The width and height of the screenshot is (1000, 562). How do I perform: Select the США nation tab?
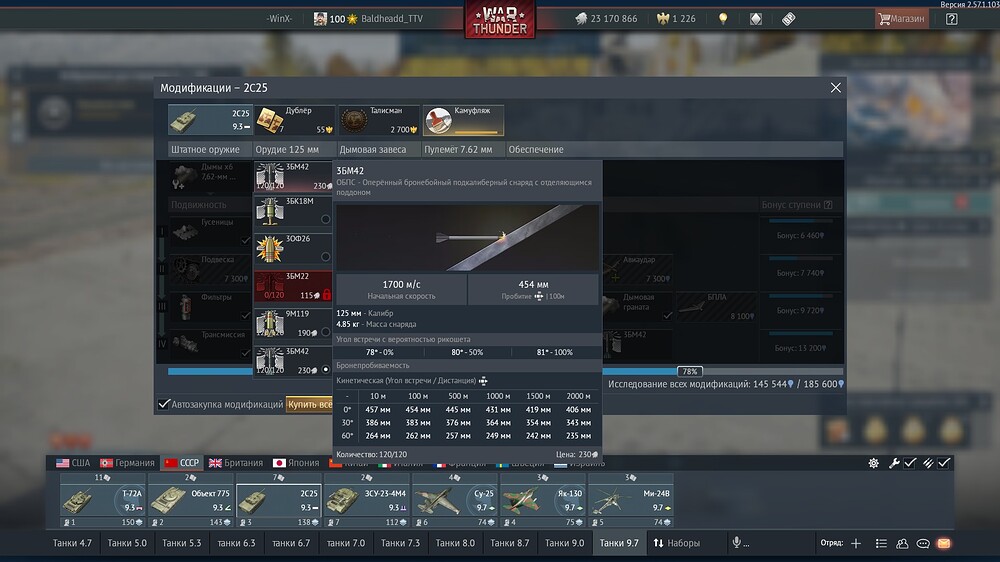tap(73, 462)
